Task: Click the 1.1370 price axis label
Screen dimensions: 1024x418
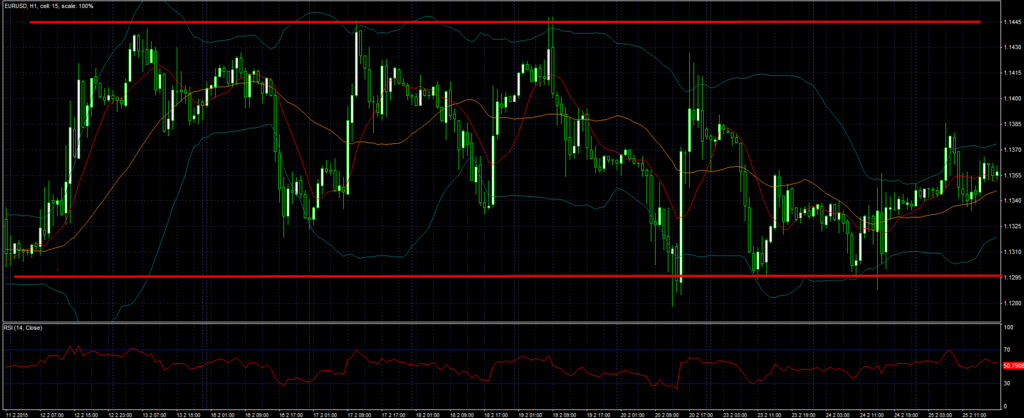Action: pyautogui.click(x=1011, y=150)
